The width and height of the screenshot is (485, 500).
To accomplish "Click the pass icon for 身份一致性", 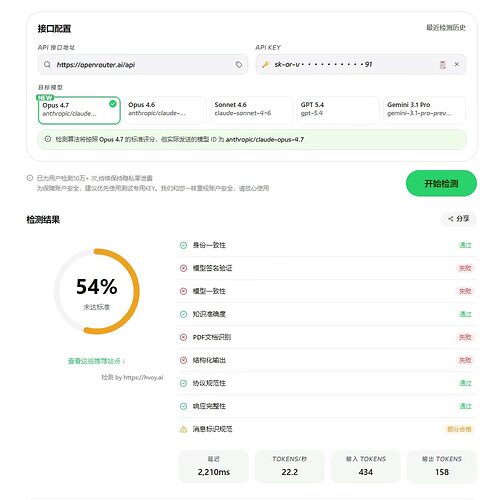I will click(x=183, y=245).
